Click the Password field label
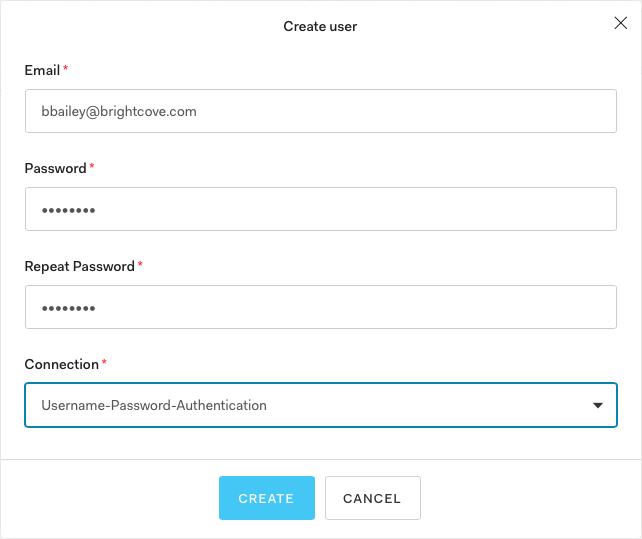This screenshot has width=642, height=539. (55, 168)
